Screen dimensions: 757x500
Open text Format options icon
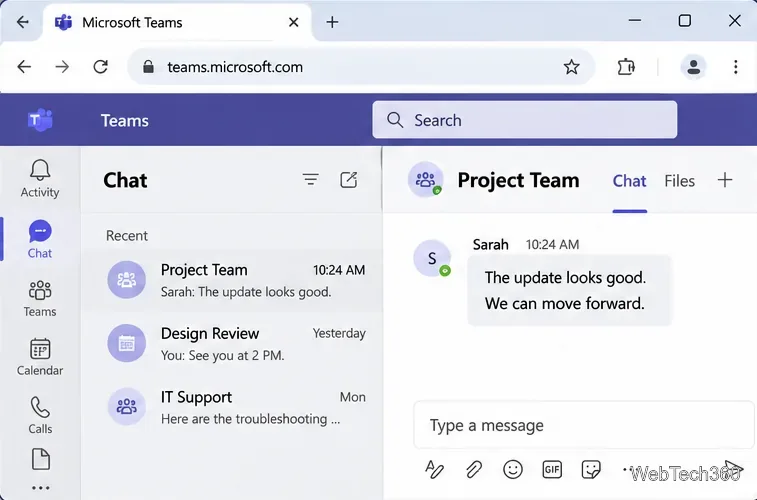[434, 469]
